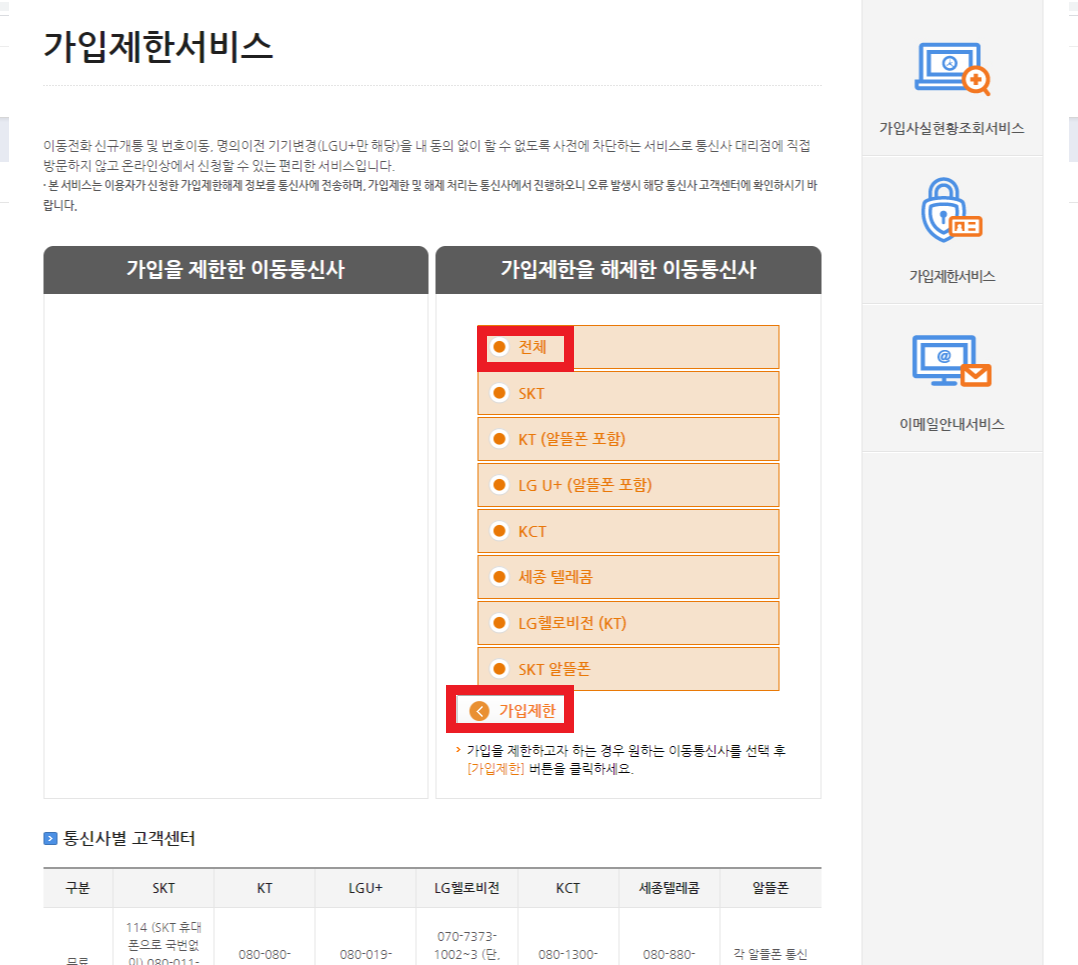Click the orange [가입제한] text in the instructions
The image size is (1078, 965).
(x=496, y=768)
